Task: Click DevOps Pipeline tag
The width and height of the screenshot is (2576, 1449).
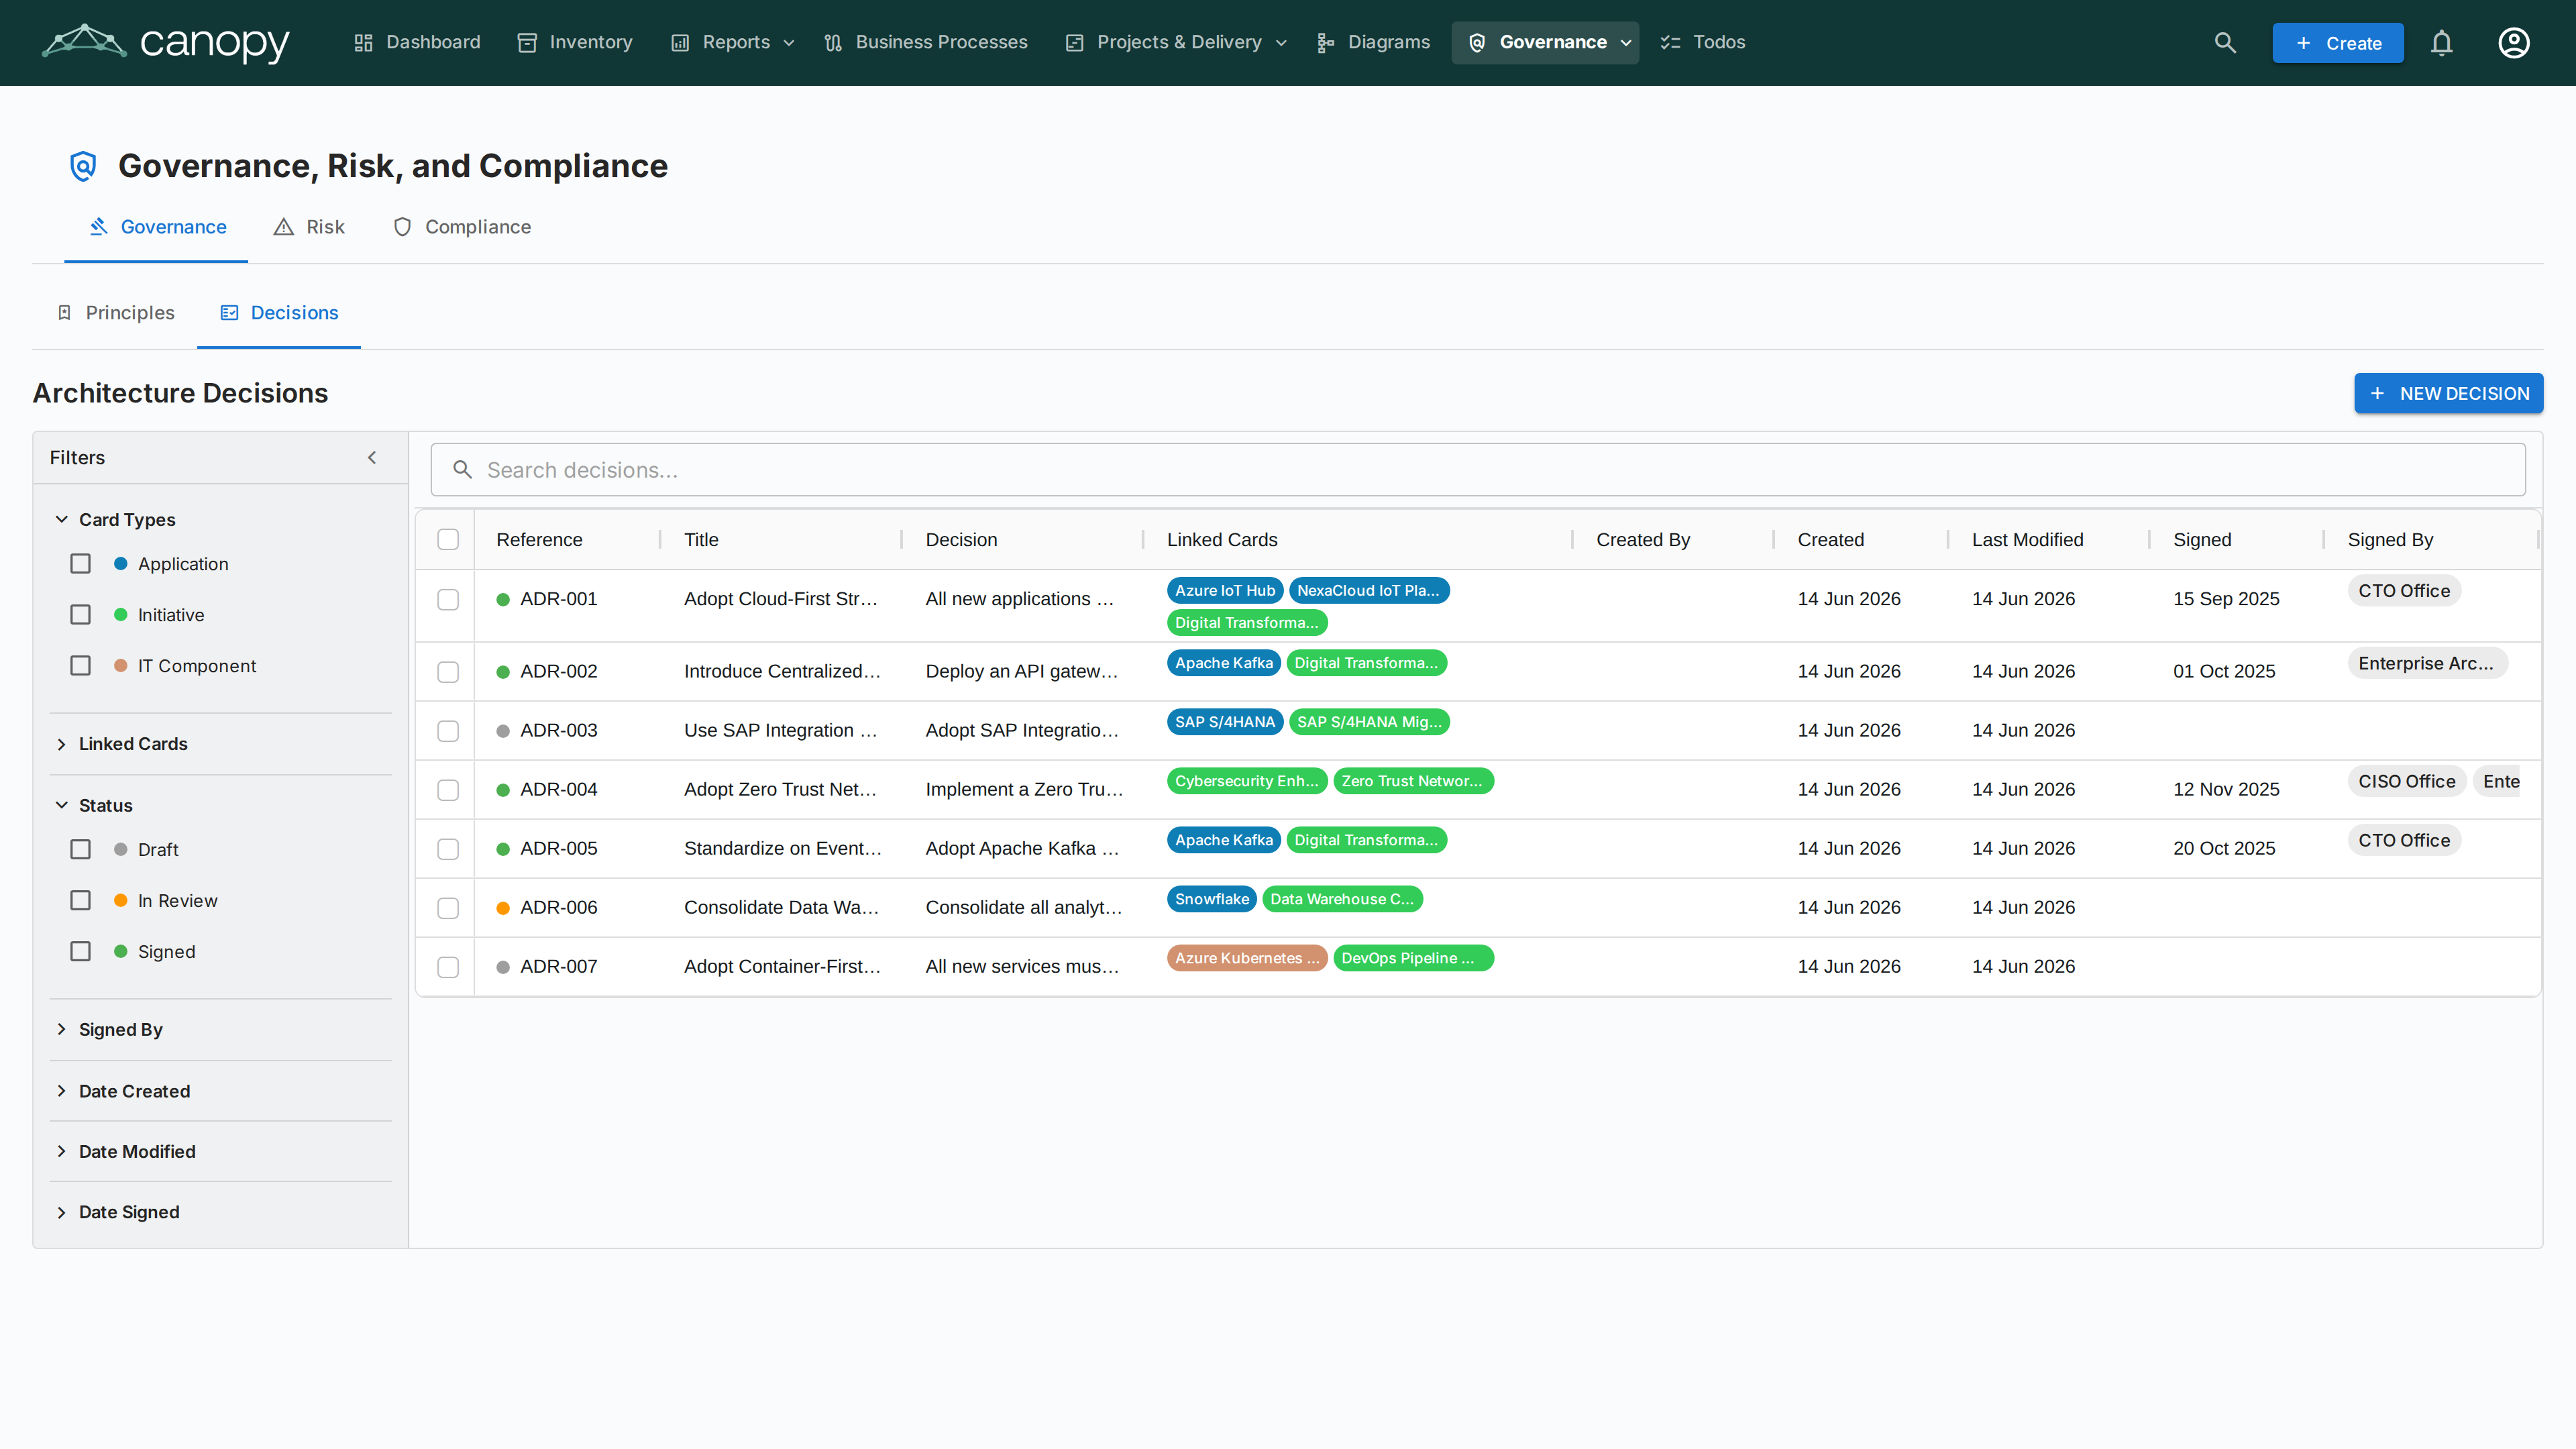Action: point(1414,958)
